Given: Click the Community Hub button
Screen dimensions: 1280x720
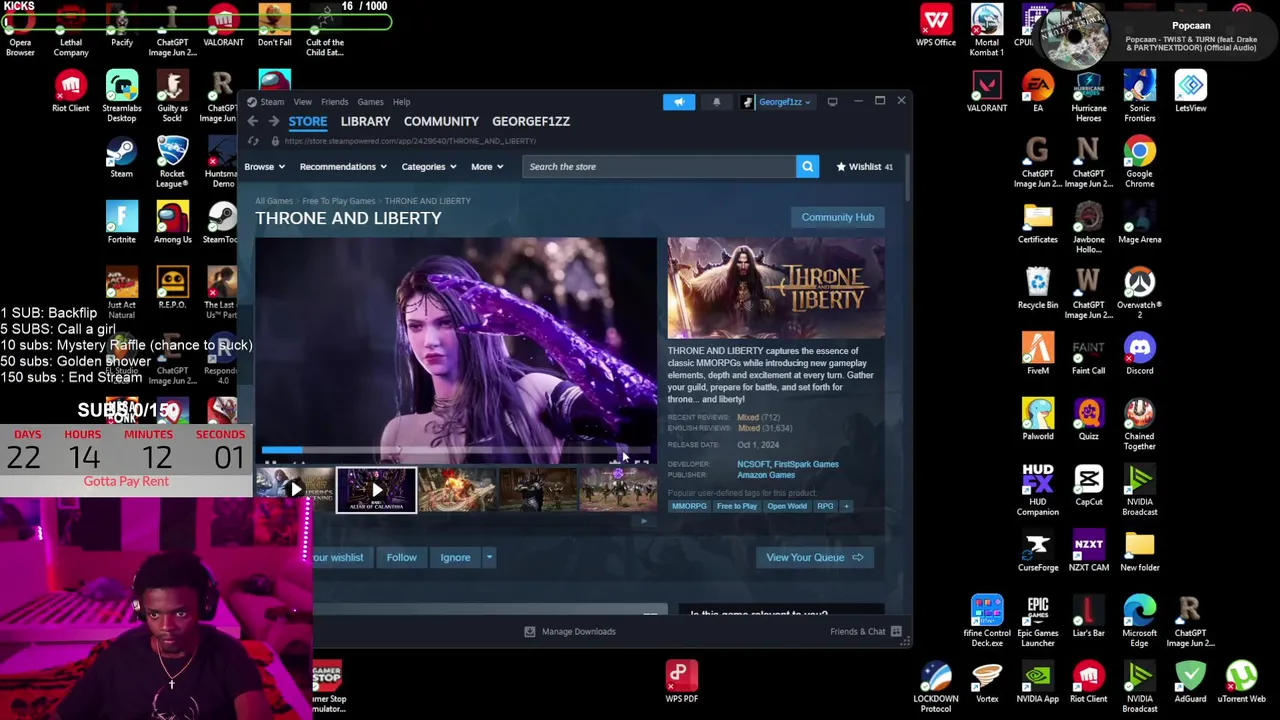Looking at the screenshot, I should pyautogui.click(x=838, y=217).
